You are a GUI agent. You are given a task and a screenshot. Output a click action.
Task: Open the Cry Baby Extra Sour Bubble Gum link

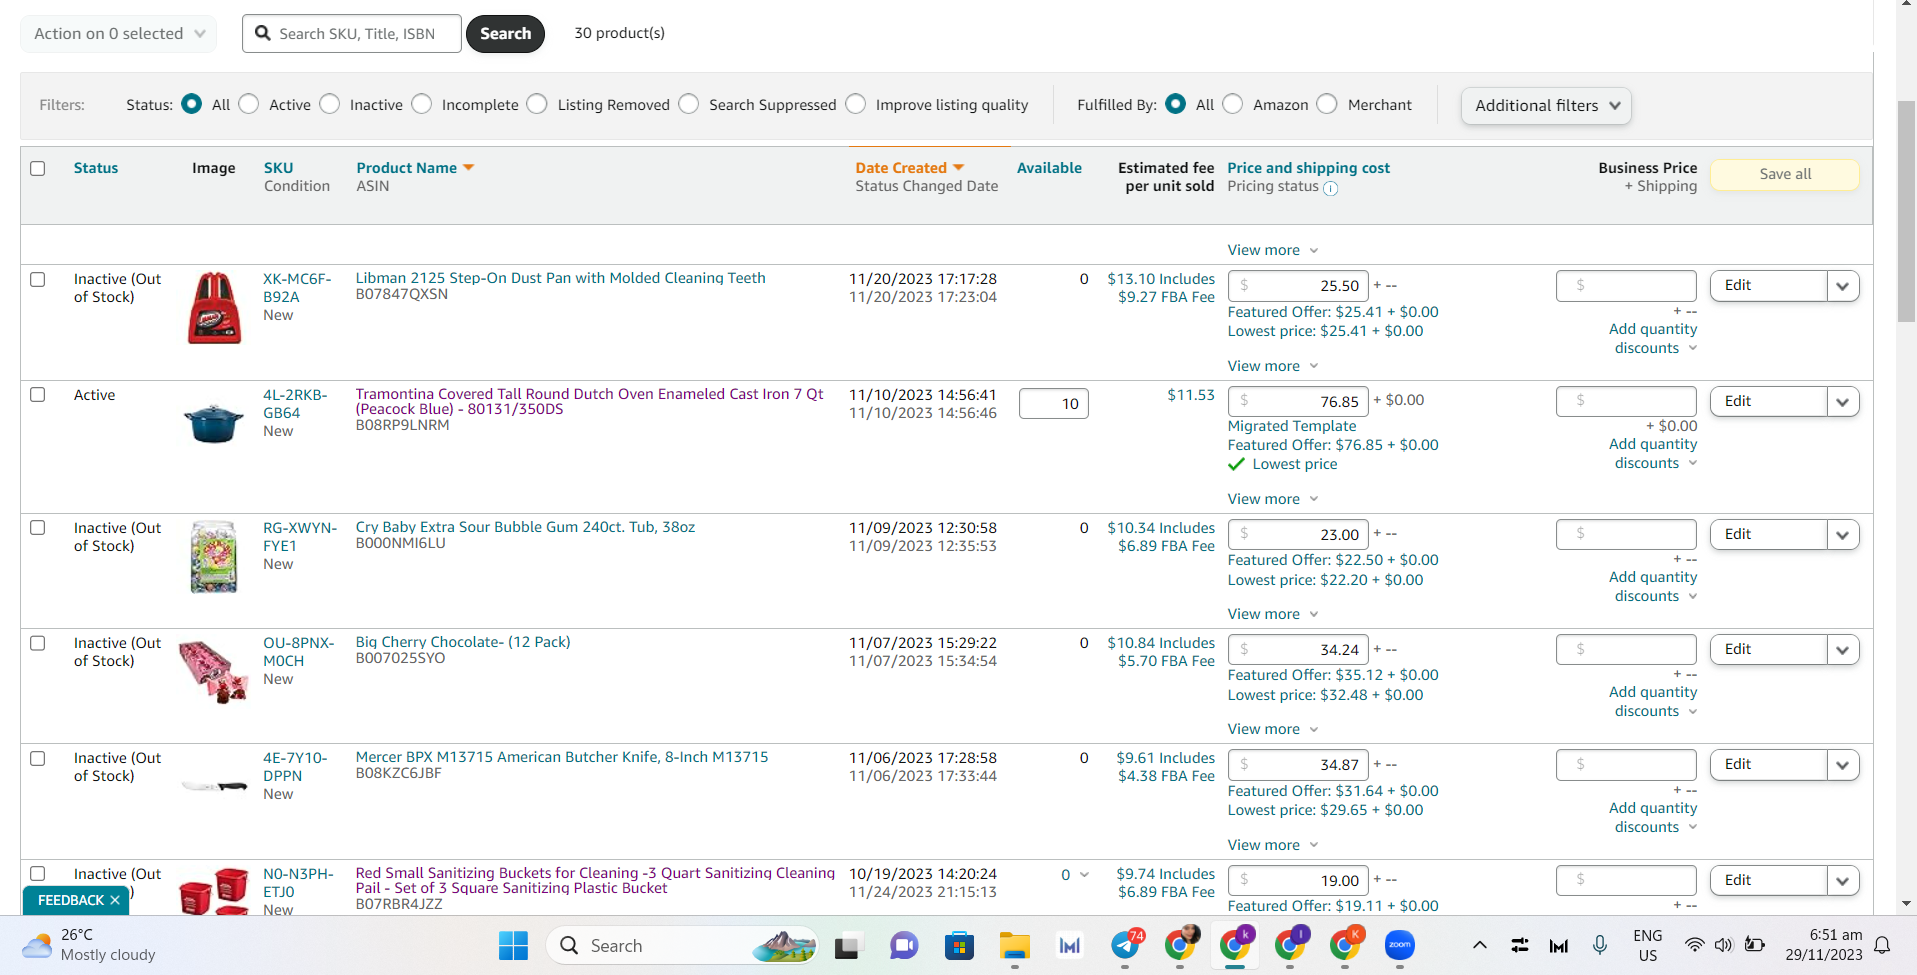[x=525, y=527]
